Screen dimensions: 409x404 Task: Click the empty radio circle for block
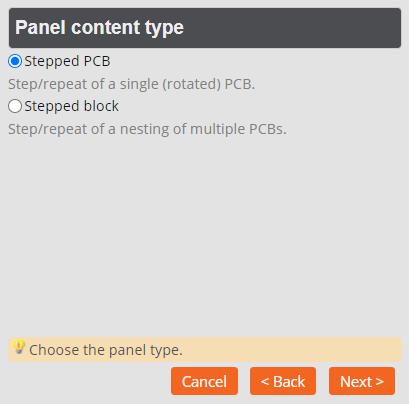pyautogui.click(x=15, y=106)
